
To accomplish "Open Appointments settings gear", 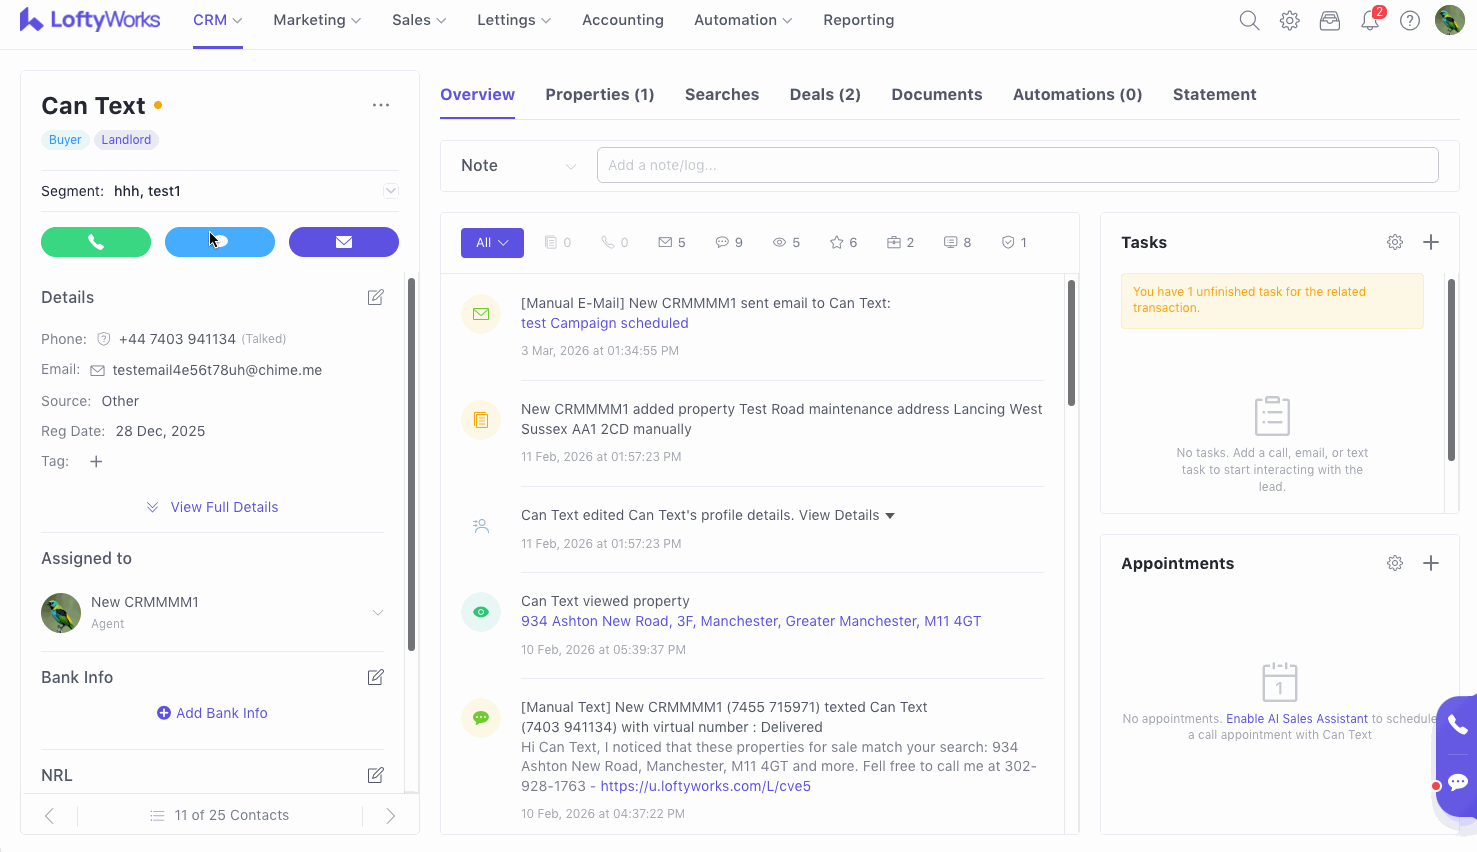I will [1395, 563].
